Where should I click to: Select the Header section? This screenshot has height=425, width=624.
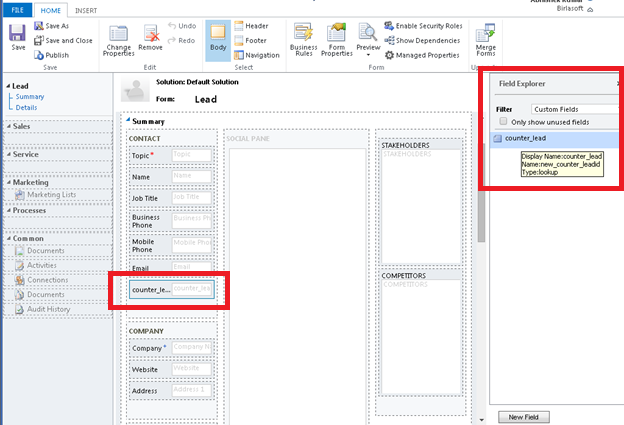[x=252, y=26]
